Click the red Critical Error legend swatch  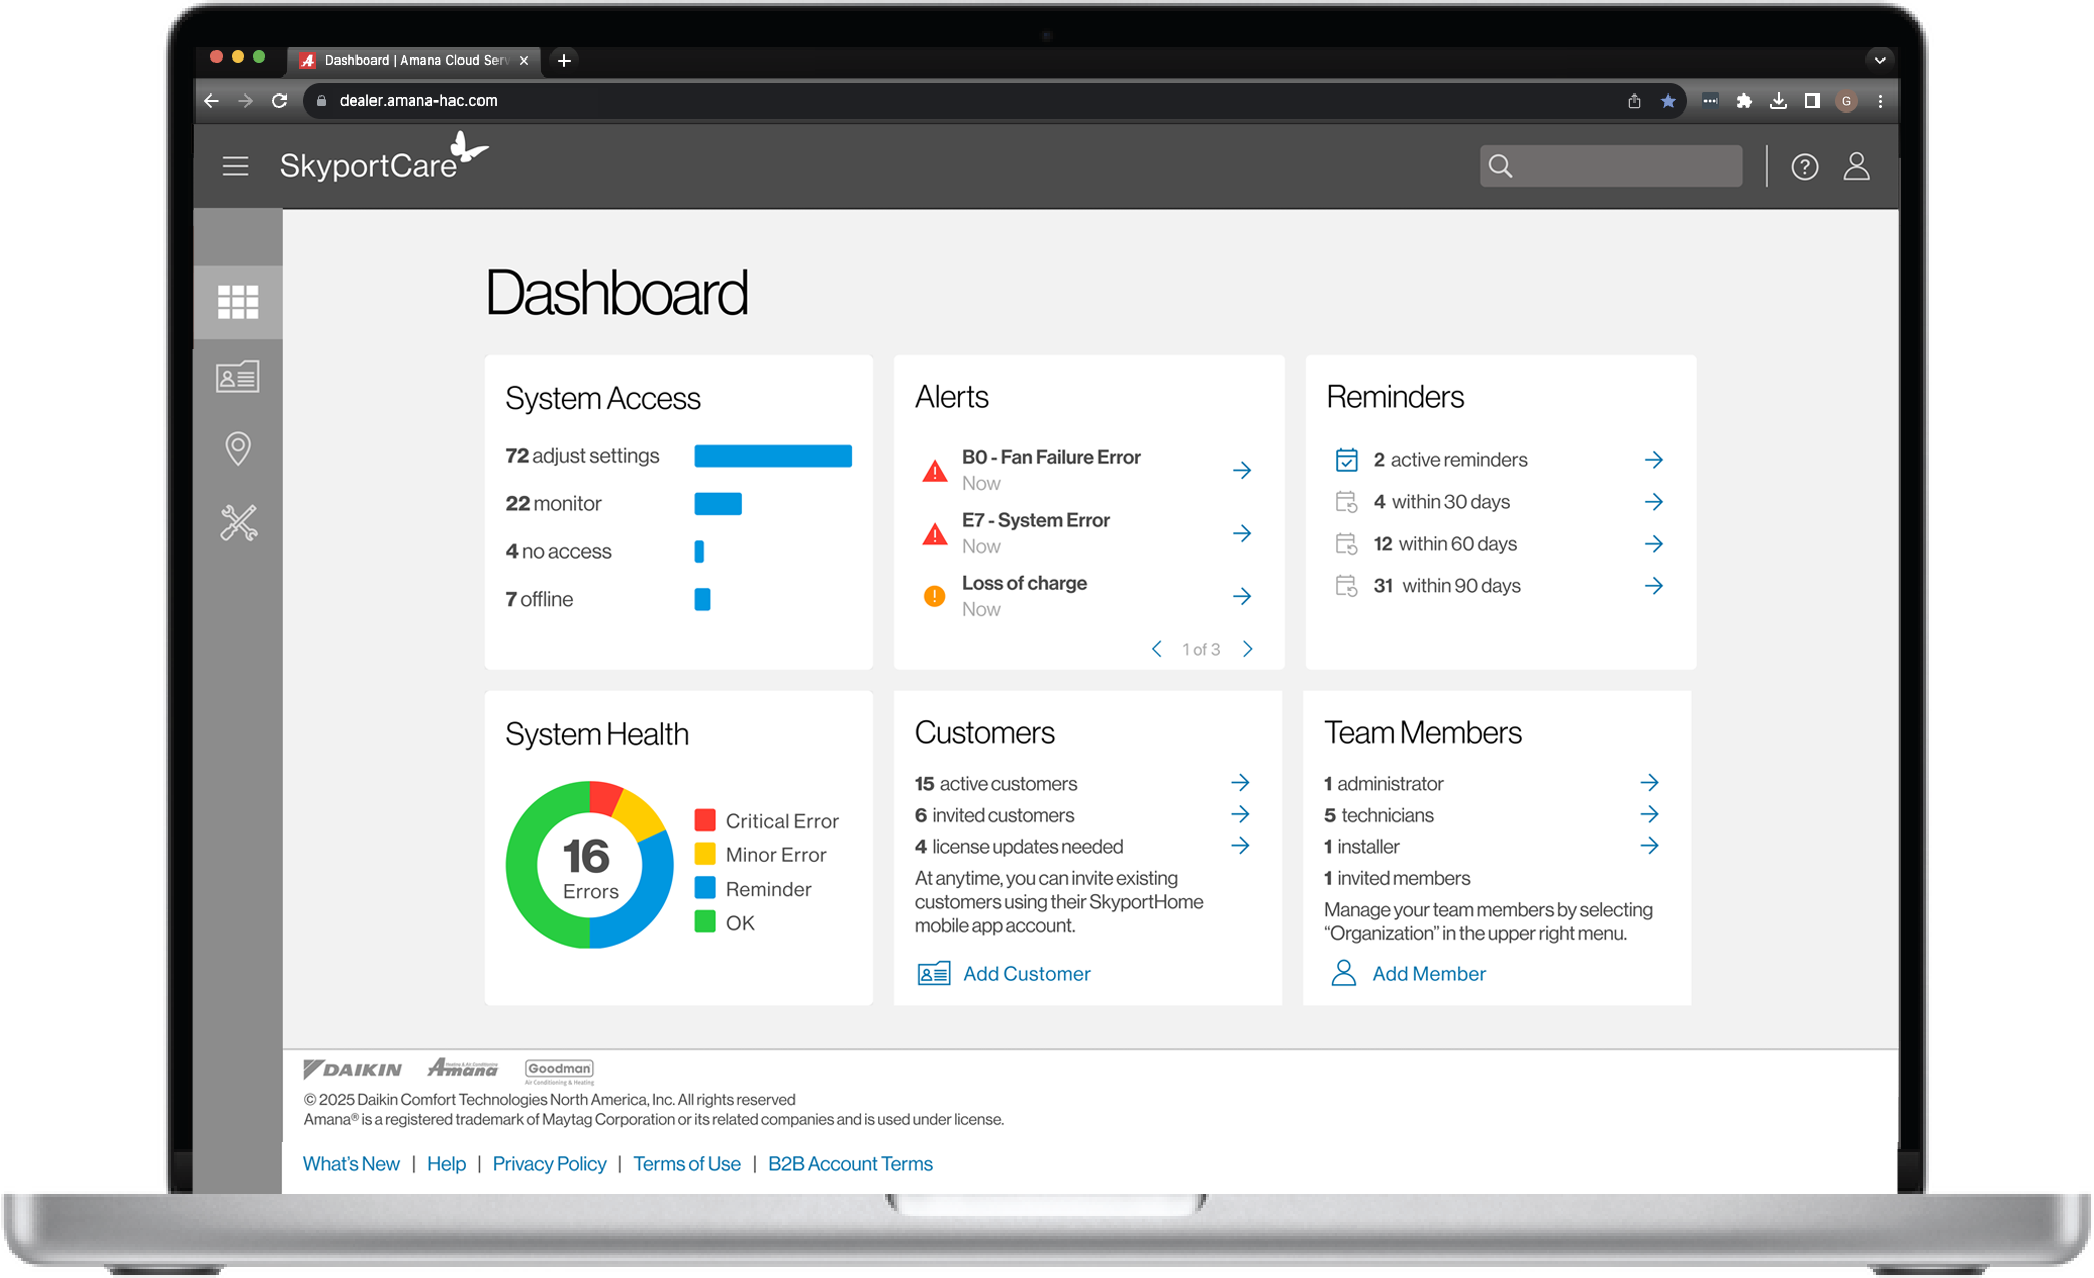(705, 820)
